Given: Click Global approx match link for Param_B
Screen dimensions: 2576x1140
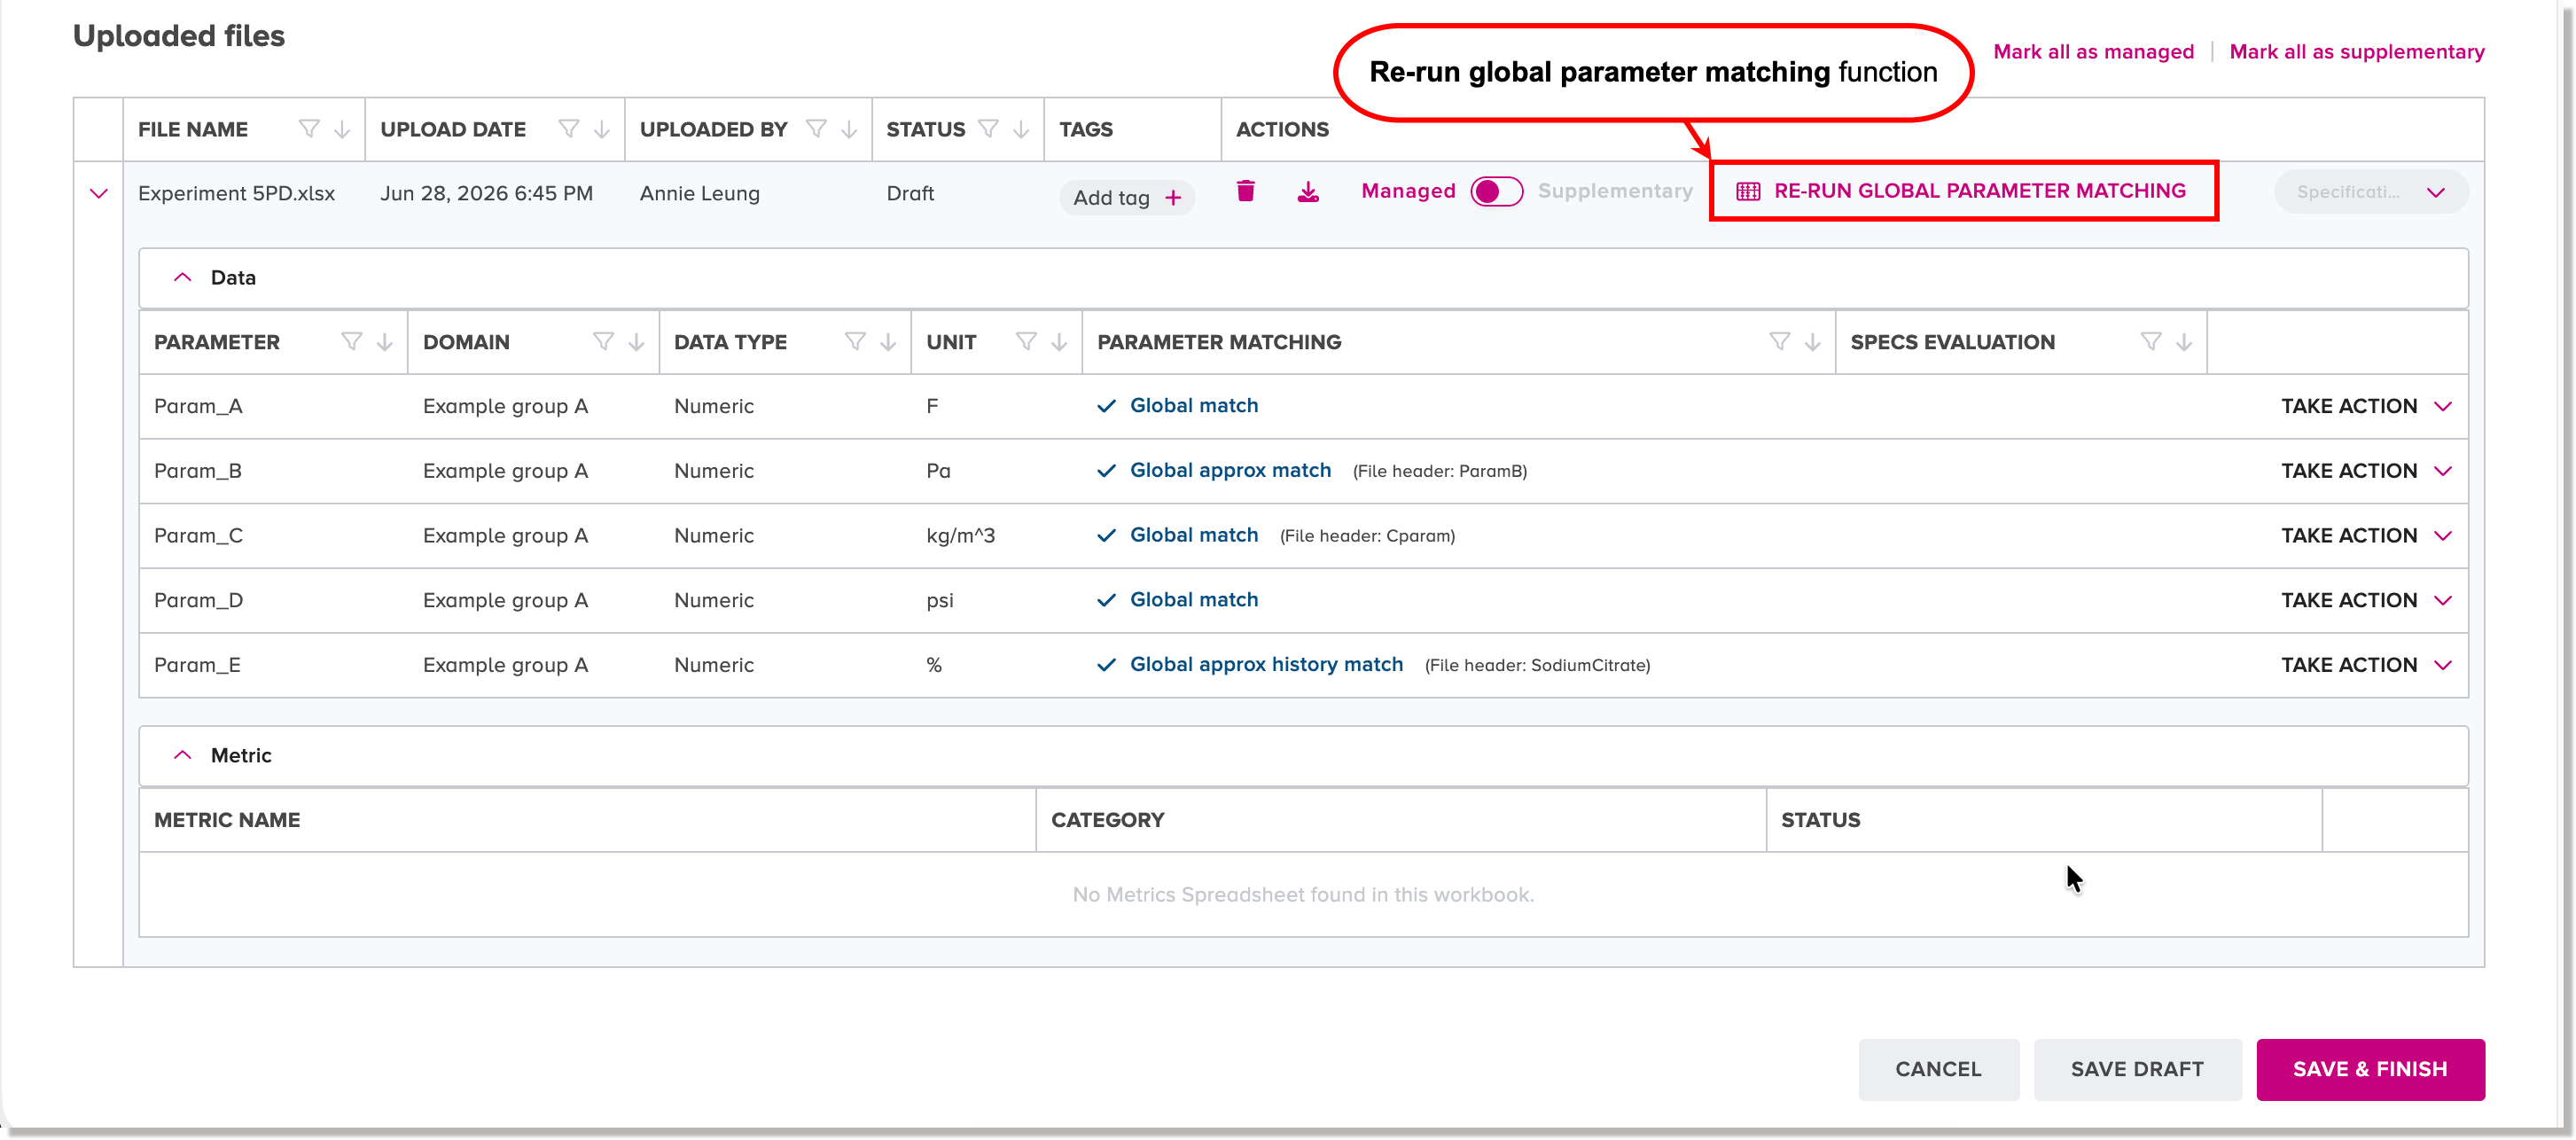Looking at the screenshot, I should [x=1230, y=470].
